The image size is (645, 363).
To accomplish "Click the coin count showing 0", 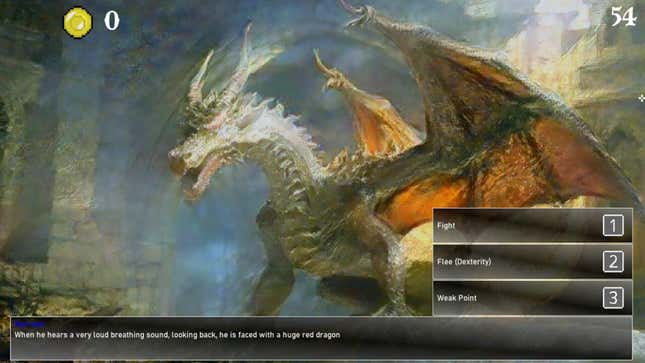I will pos(111,21).
